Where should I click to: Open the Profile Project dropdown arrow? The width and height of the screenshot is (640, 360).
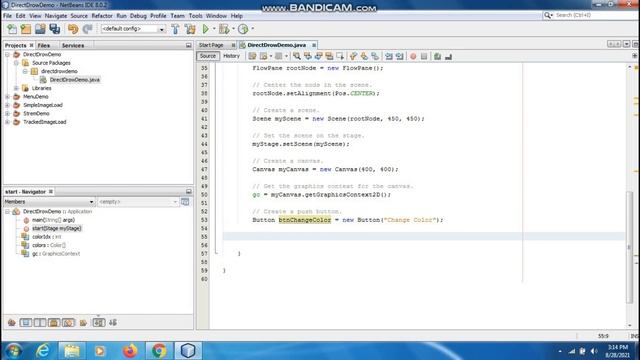[252, 29]
